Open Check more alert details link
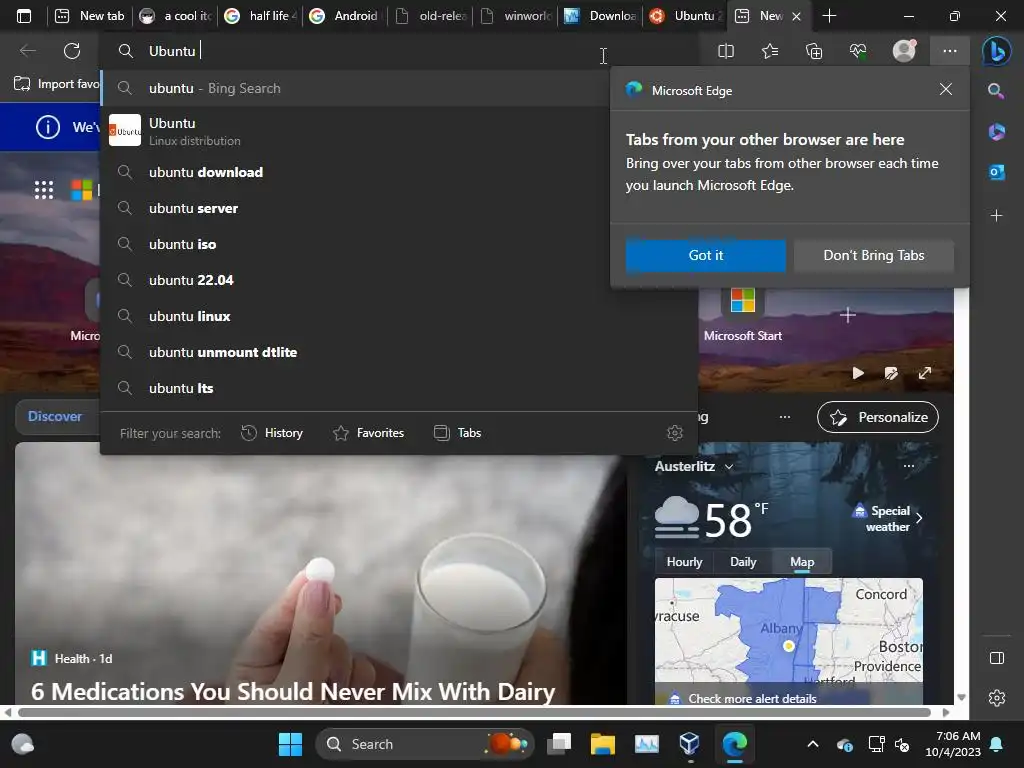This screenshot has width=1024, height=768. [x=752, y=698]
